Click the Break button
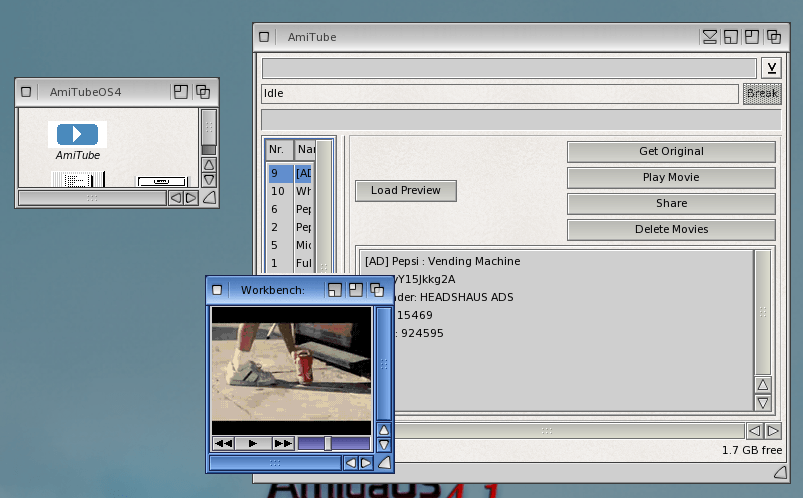Screen dimensions: 803x498 click(762, 93)
